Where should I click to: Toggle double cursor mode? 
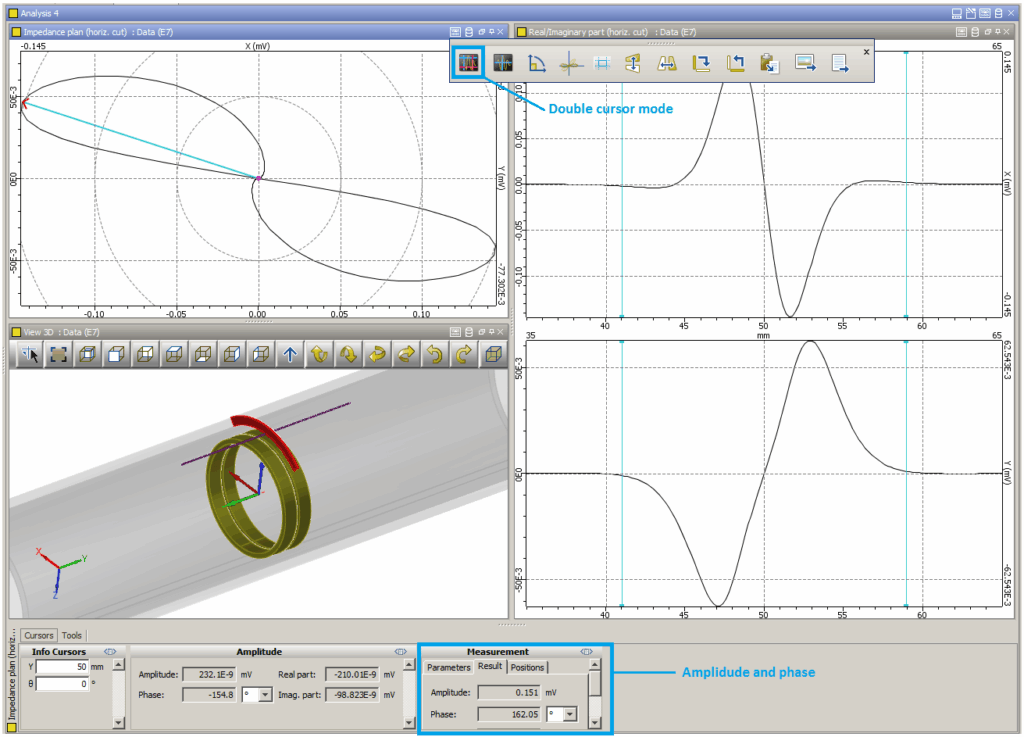click(x=470, y=62)
